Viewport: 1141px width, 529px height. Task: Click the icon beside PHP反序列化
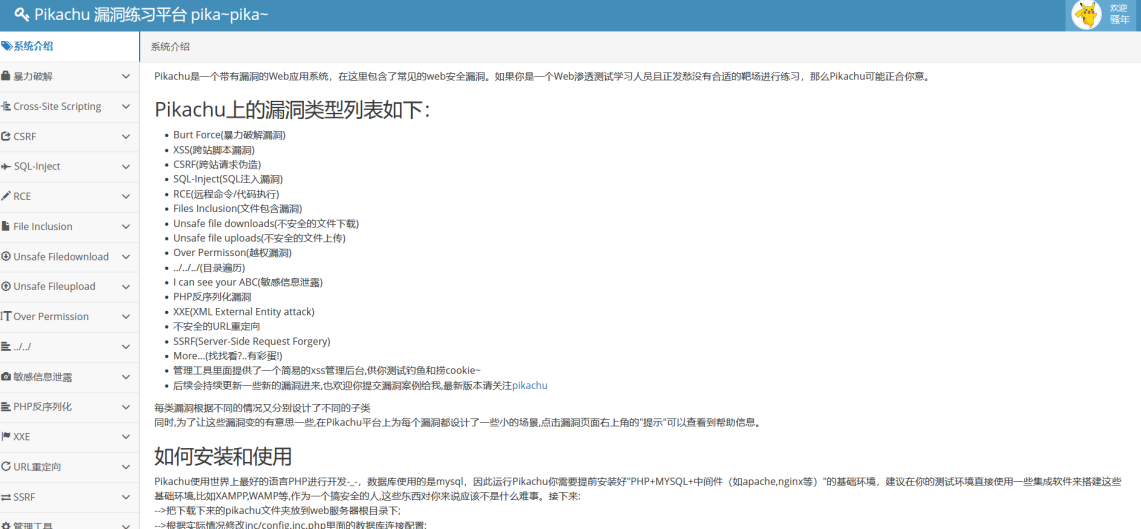6,406
